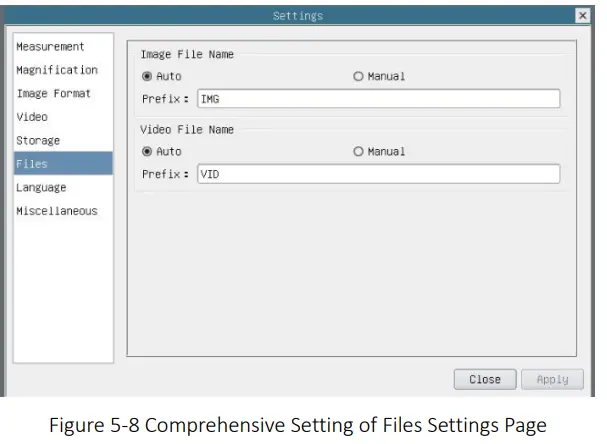Go to the Video settings page
Image resolution: width=607 pixels, height=444 pixels.
tap(32, 117)
